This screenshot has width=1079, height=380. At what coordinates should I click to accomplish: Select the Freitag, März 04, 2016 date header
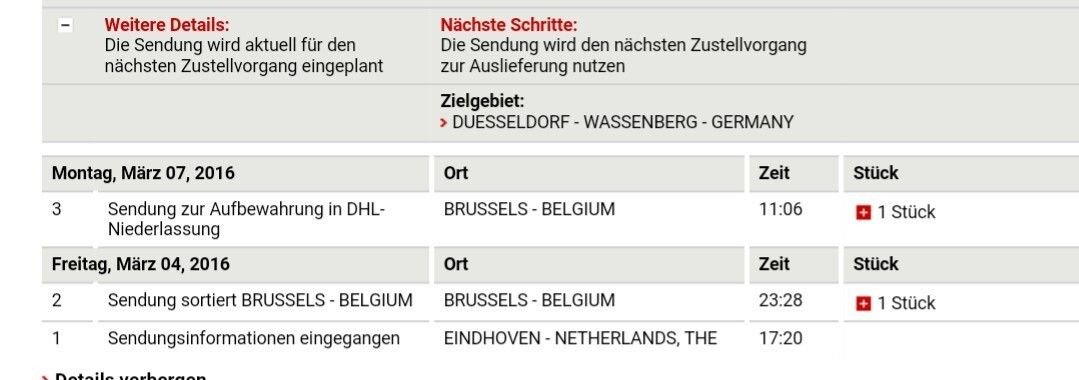pos(141,264)
